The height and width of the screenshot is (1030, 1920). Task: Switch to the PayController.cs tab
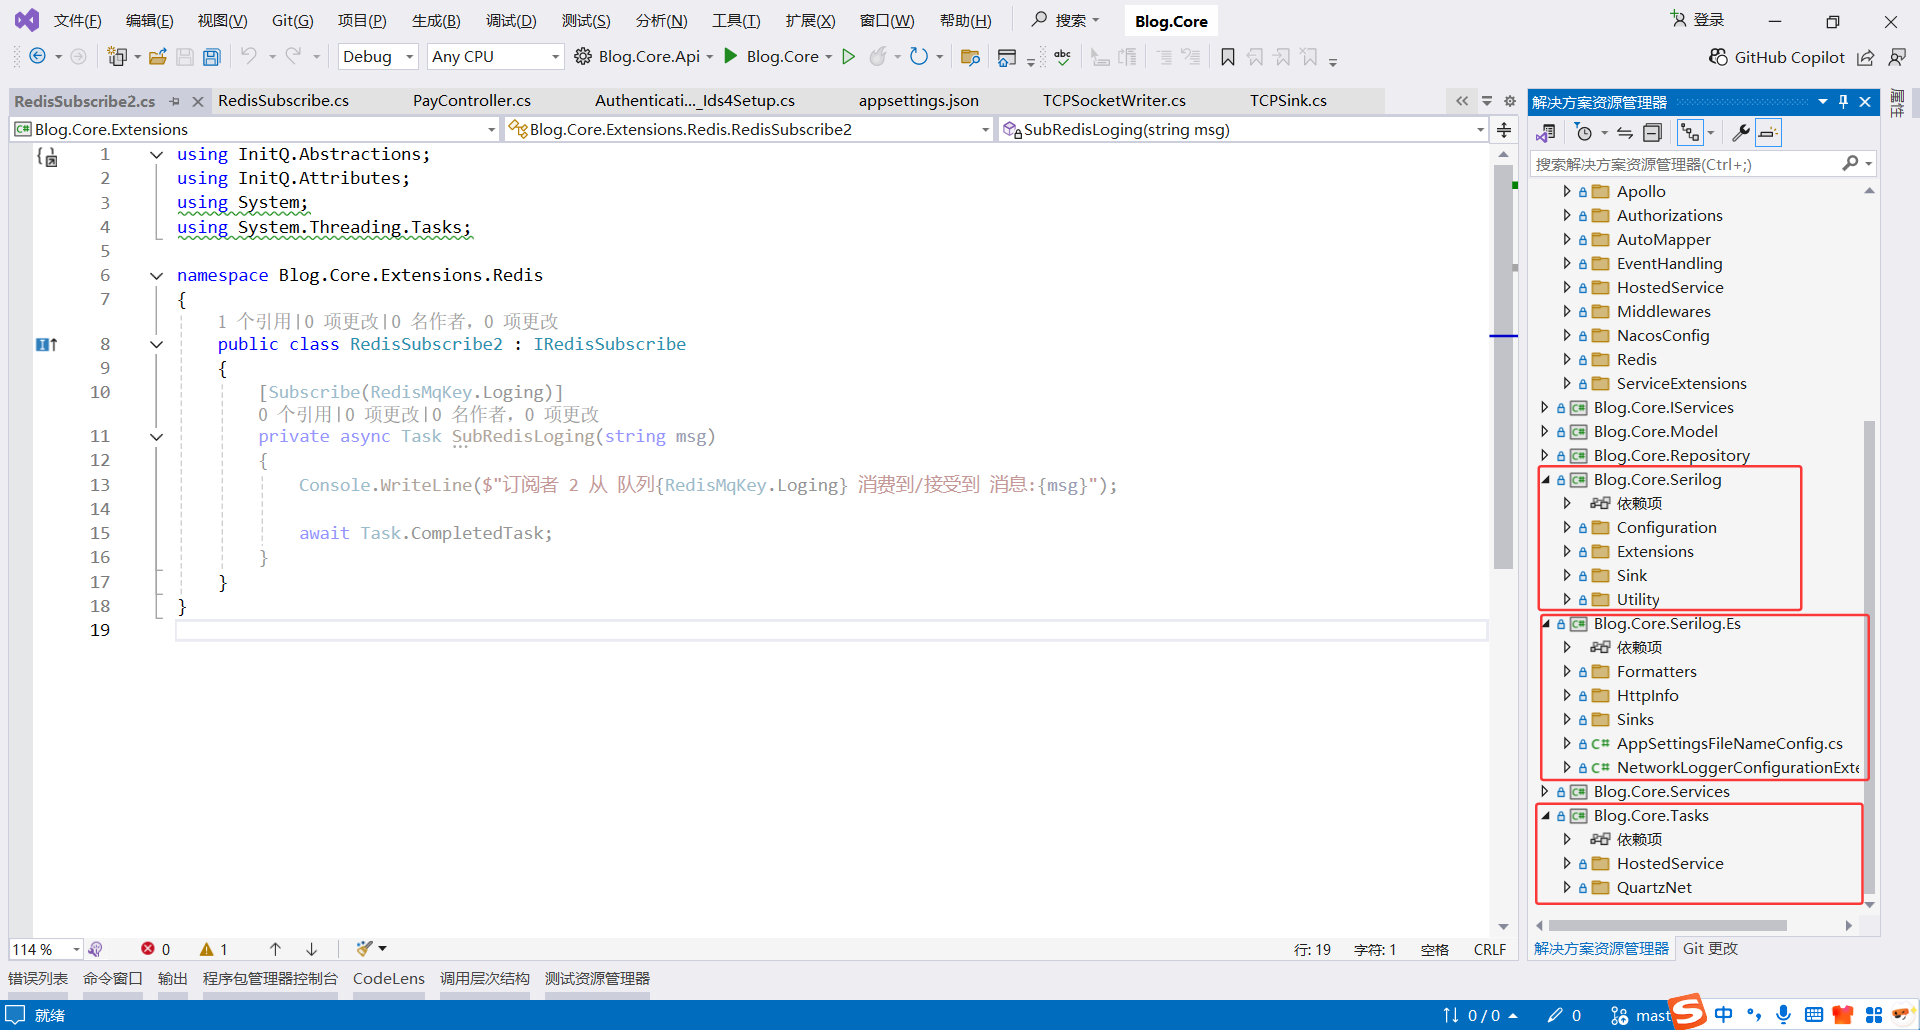[472, 101]
